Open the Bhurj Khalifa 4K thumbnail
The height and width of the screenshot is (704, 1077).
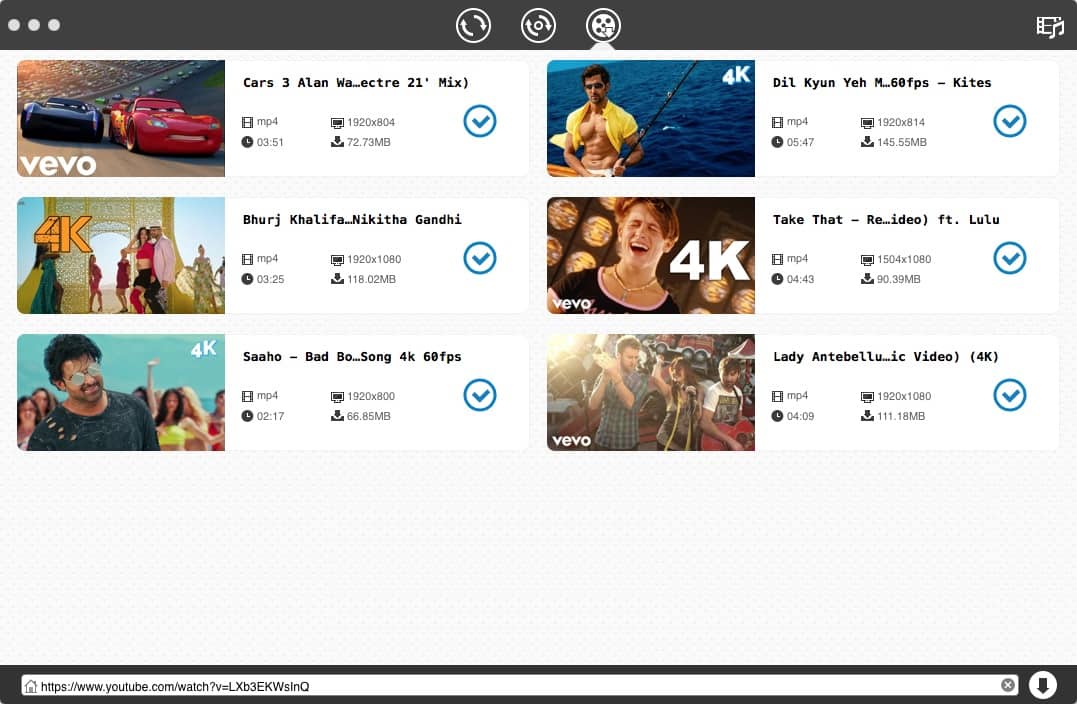121,256
